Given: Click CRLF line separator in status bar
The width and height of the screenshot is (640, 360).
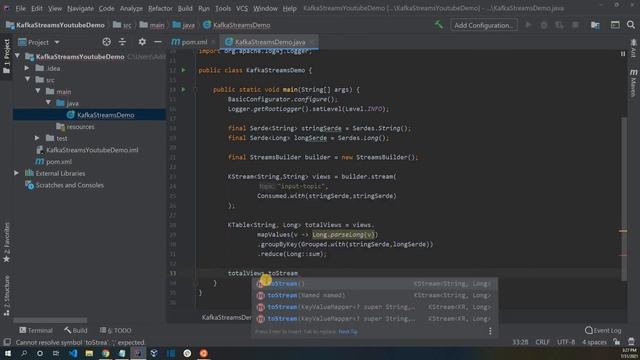Looking at the screenshot, I should pos(542,342).
